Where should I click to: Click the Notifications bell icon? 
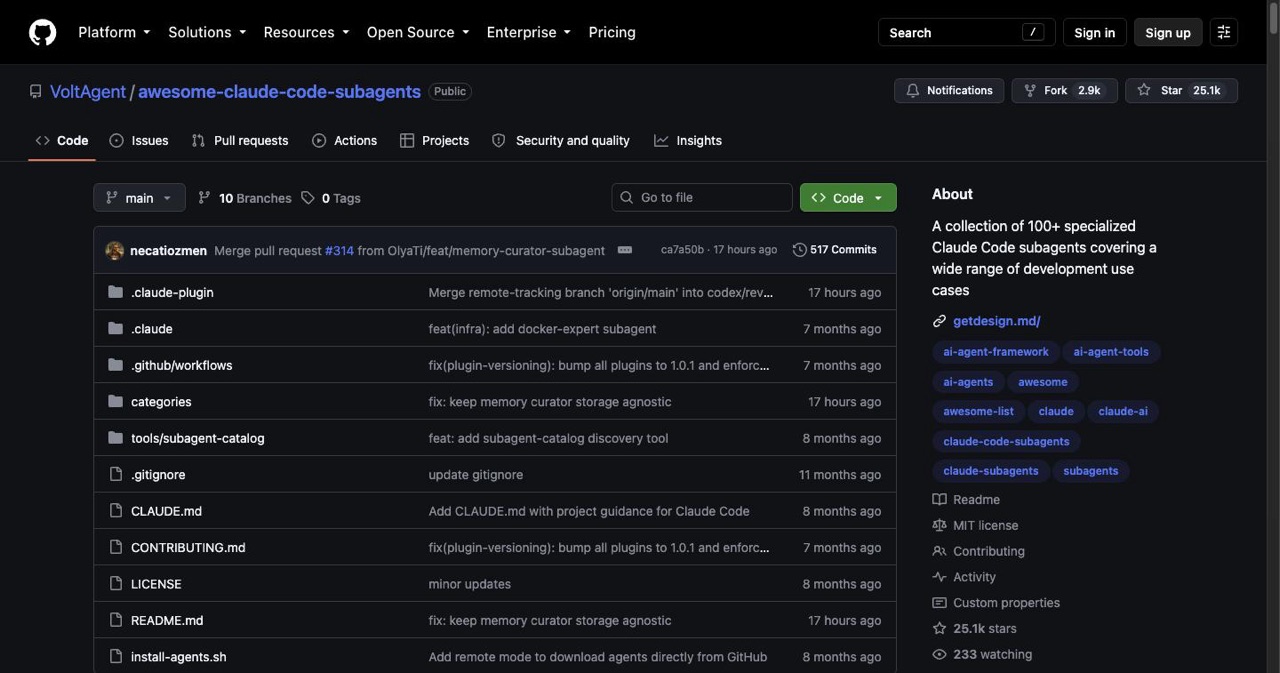pos(912,90)
